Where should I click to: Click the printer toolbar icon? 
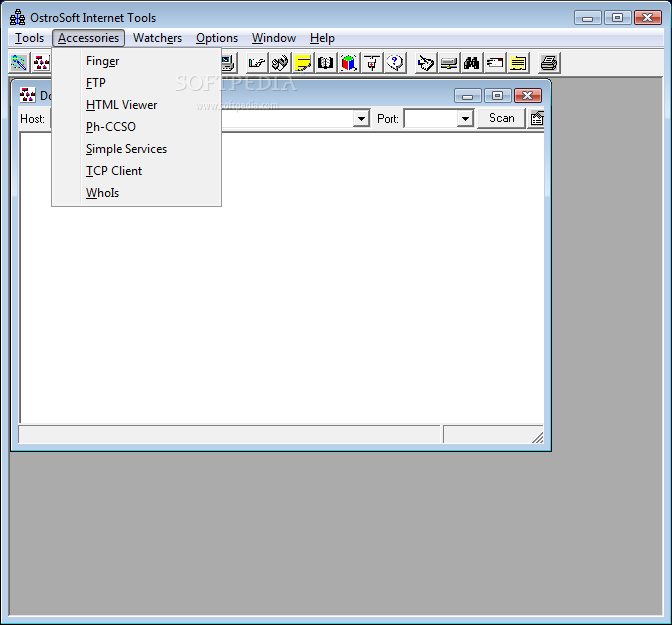(x=549, y=63)
